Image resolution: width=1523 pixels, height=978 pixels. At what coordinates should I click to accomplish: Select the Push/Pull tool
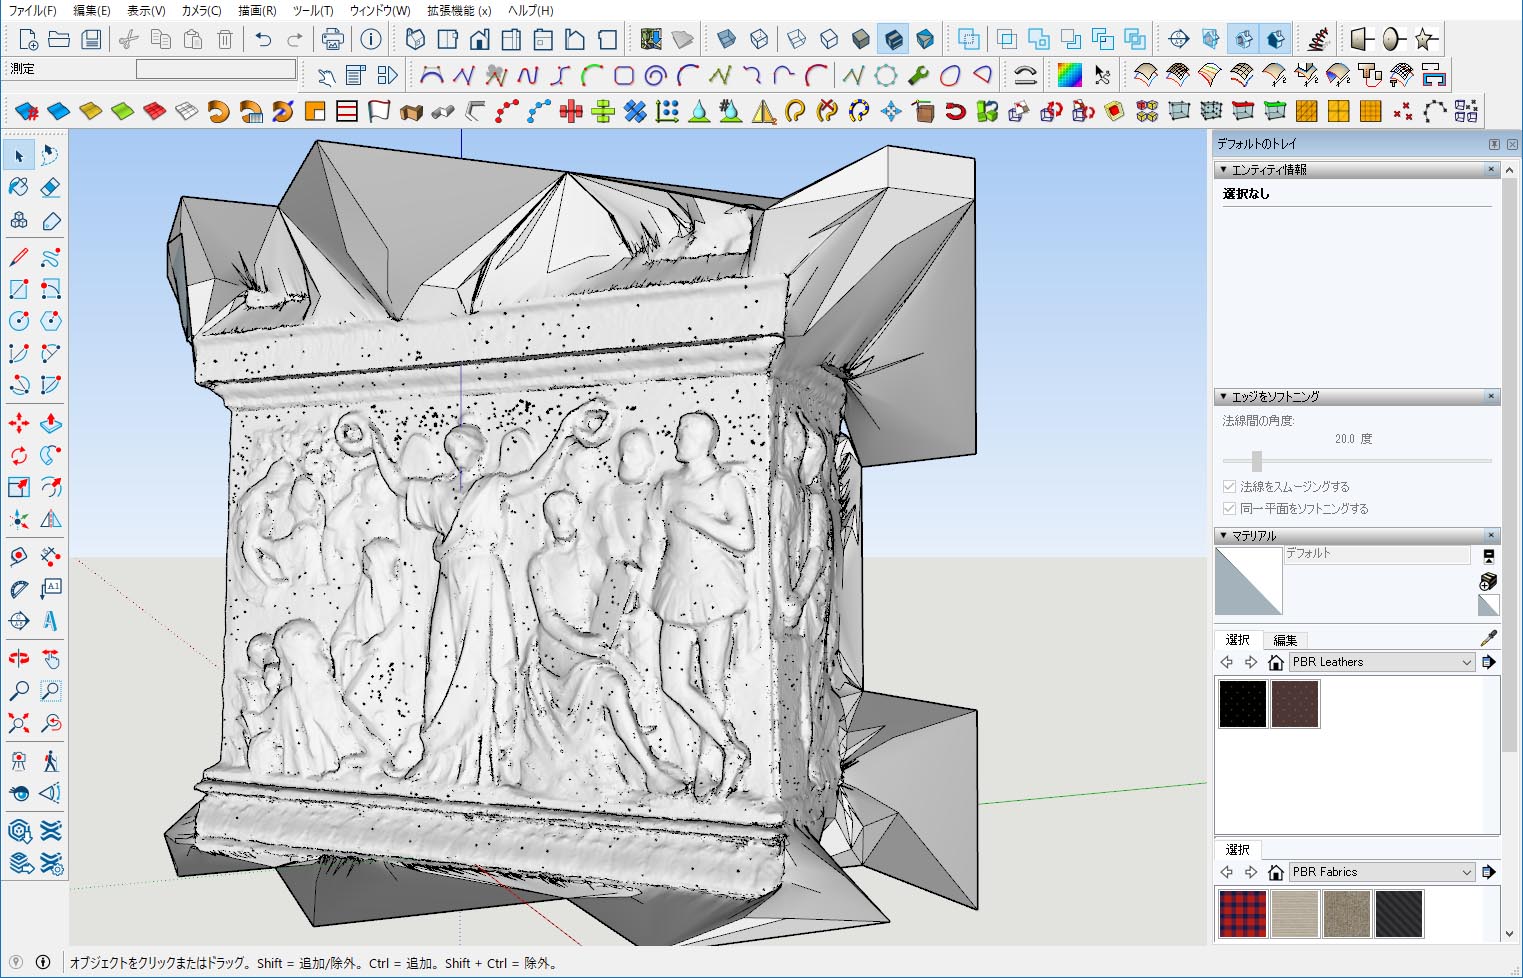[50, 423]
